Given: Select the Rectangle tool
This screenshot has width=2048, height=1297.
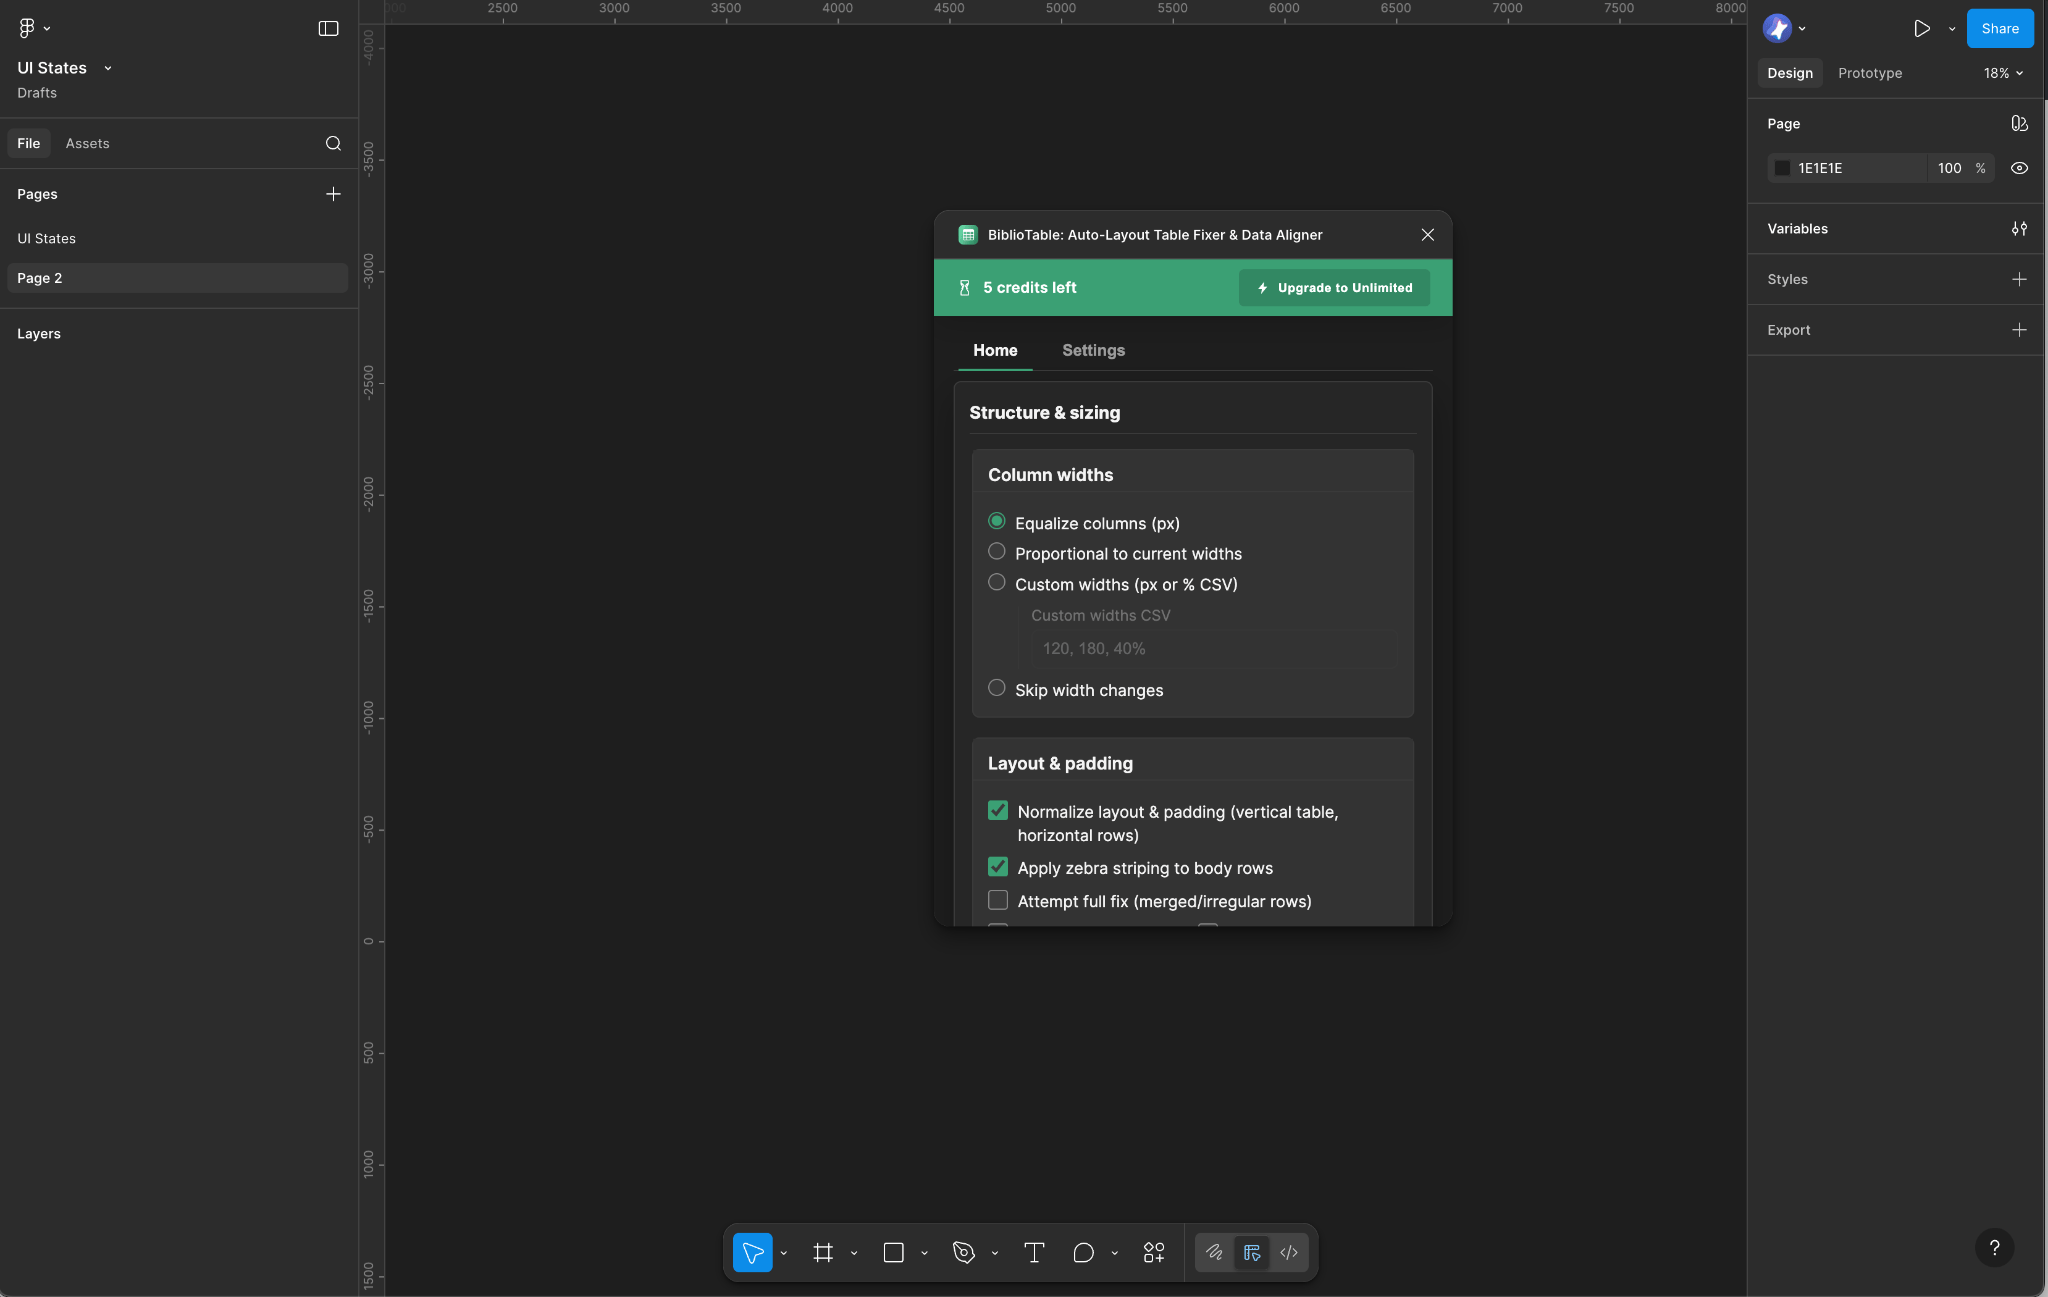Looking at the screenshot, I should [893, 1252].
